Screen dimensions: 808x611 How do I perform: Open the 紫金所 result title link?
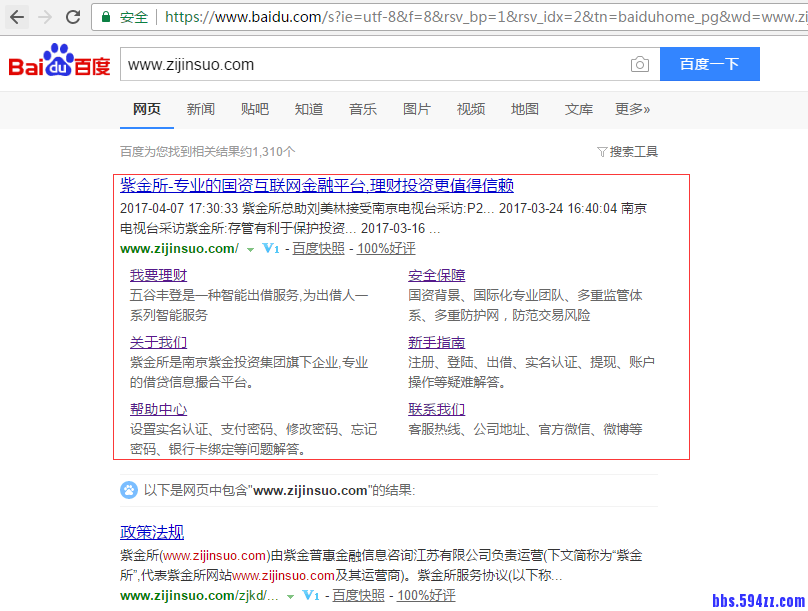pos(314,186)
